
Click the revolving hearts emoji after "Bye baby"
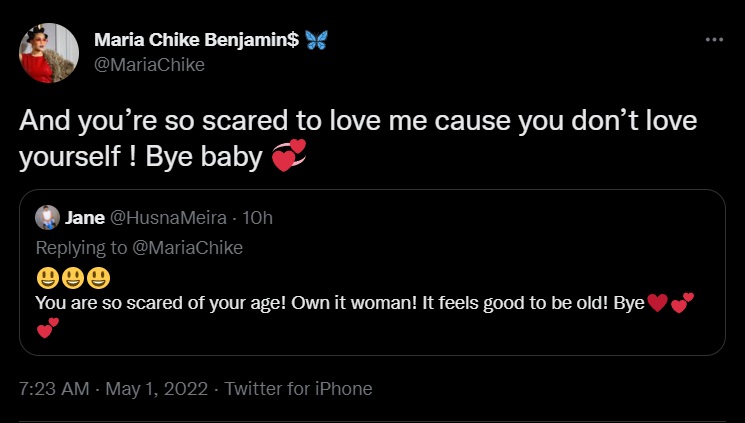tap(290, 160)
